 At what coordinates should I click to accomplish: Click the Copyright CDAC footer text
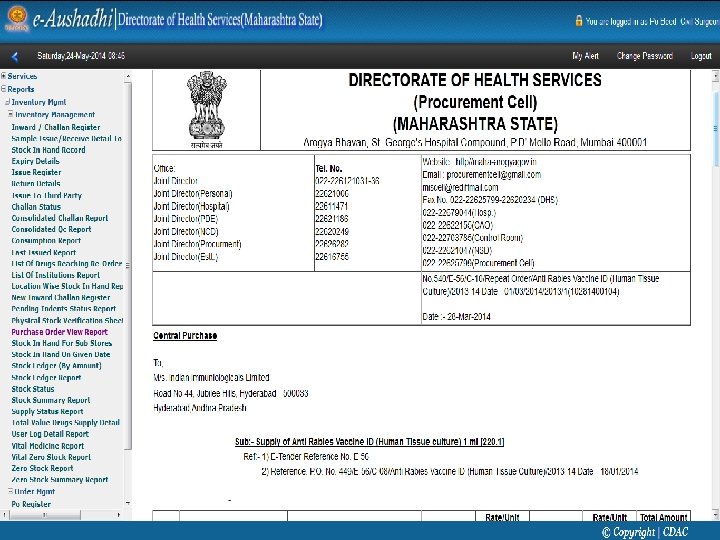pos(645,532)
